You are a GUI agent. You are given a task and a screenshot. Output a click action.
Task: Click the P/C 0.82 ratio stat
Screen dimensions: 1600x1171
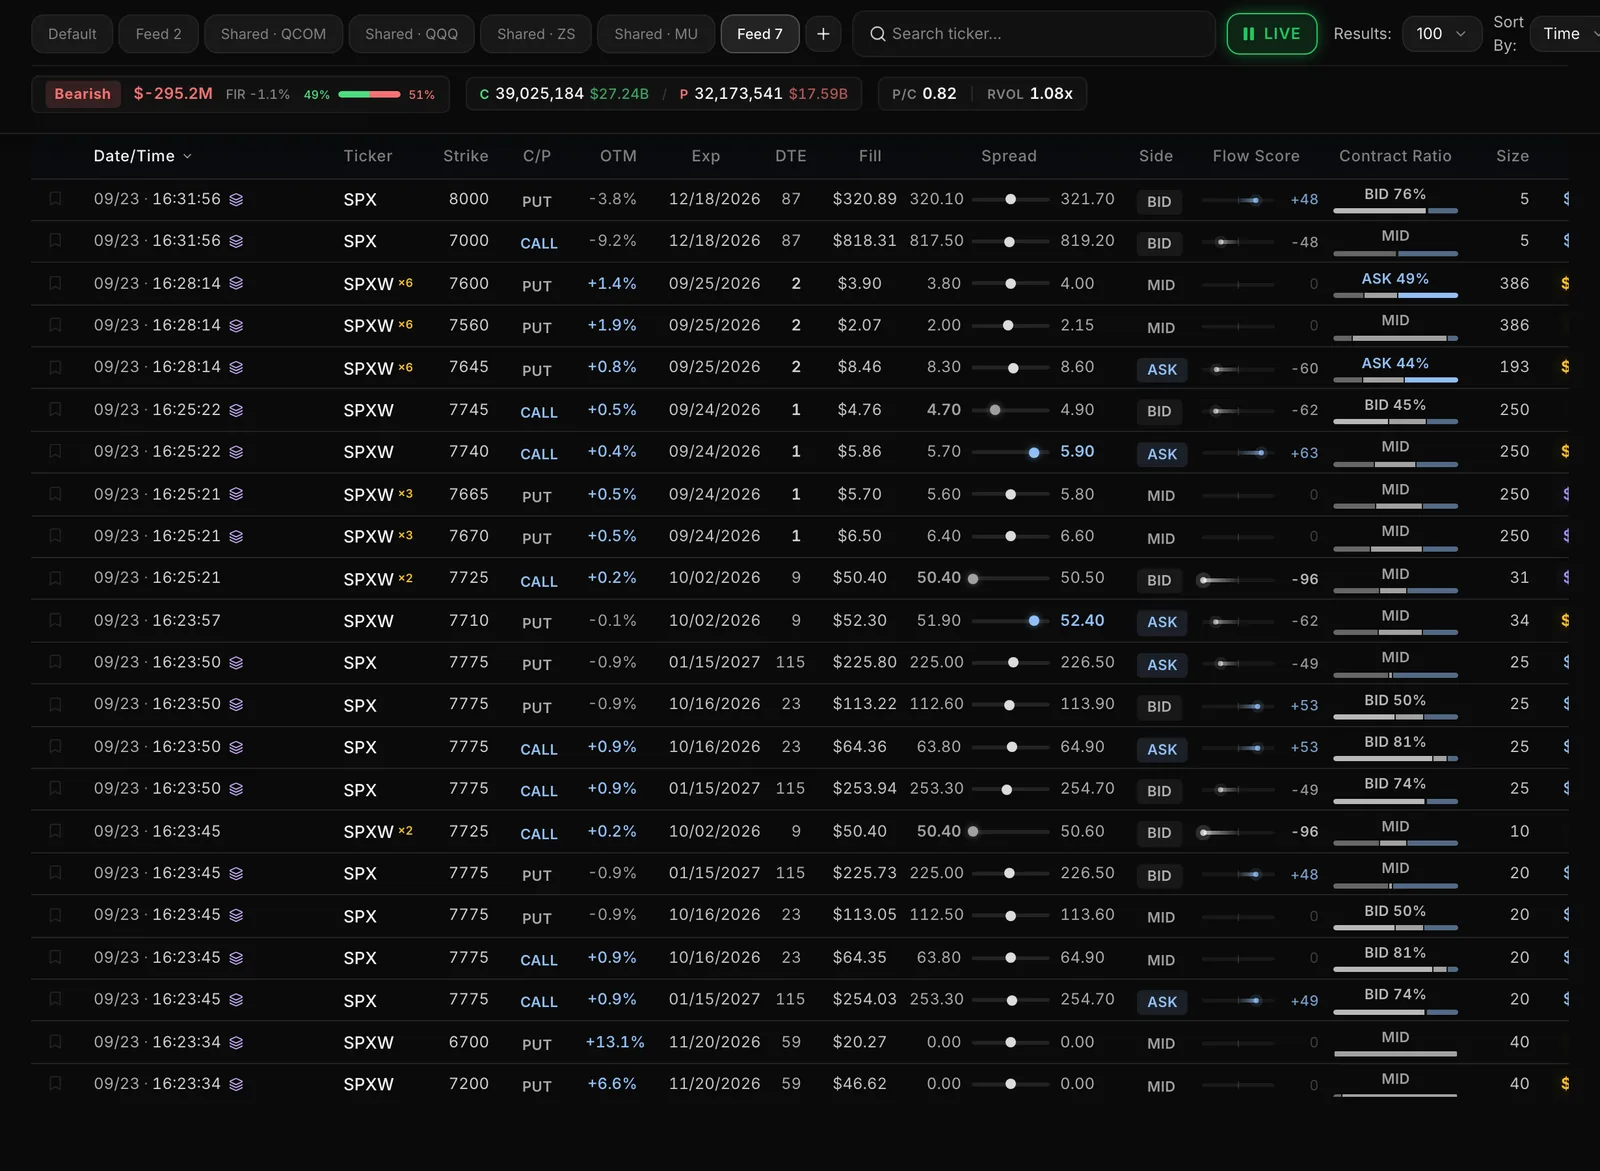tap(924, 94)
